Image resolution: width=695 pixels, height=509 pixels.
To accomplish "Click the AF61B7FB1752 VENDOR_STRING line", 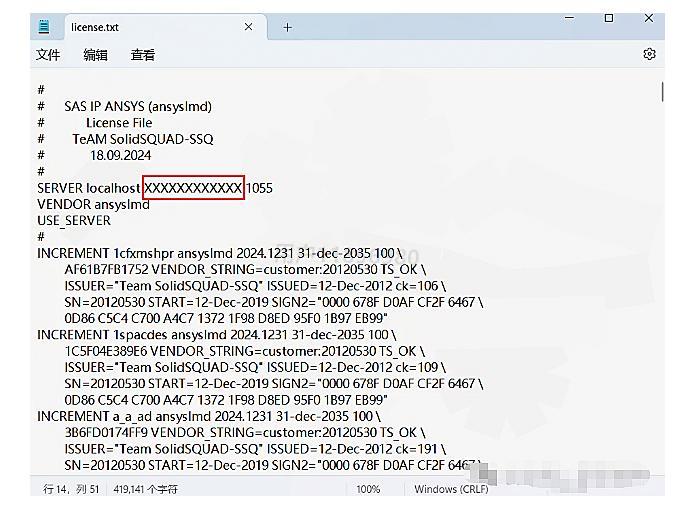I will click(245, 270).
